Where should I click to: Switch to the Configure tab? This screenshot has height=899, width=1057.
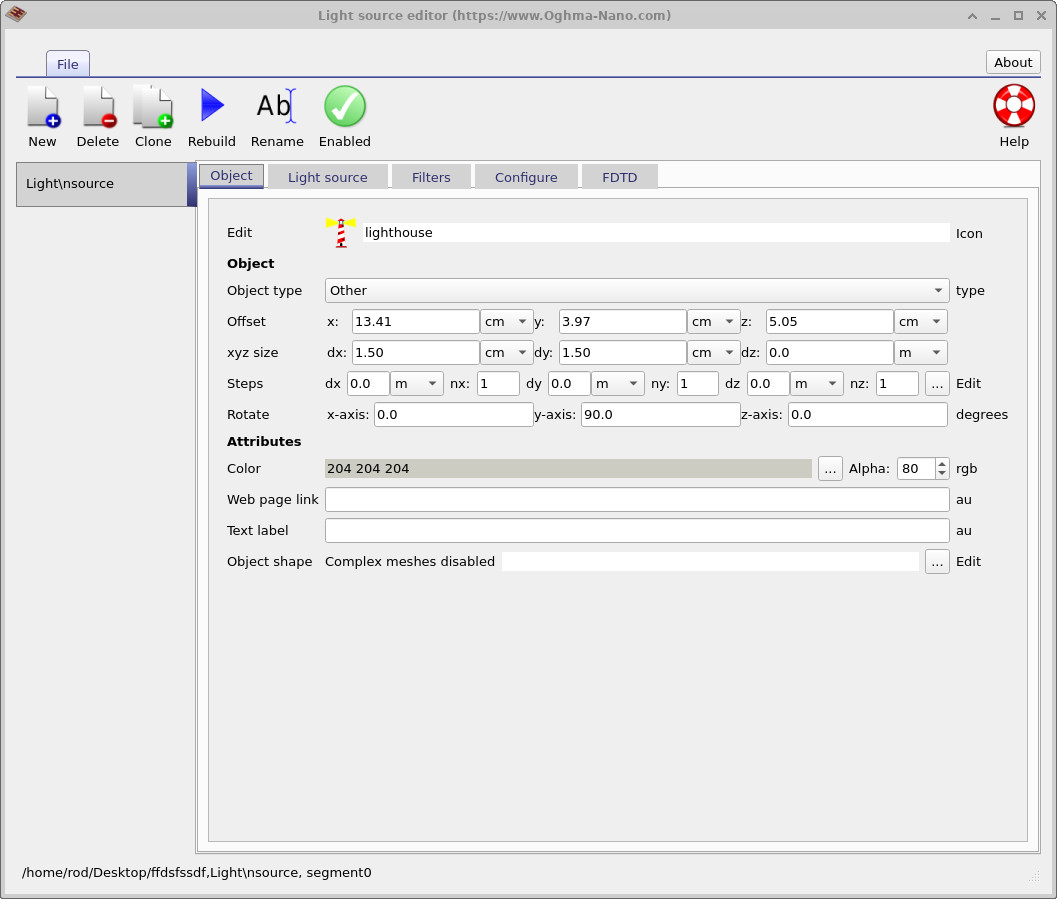(526, 177)
